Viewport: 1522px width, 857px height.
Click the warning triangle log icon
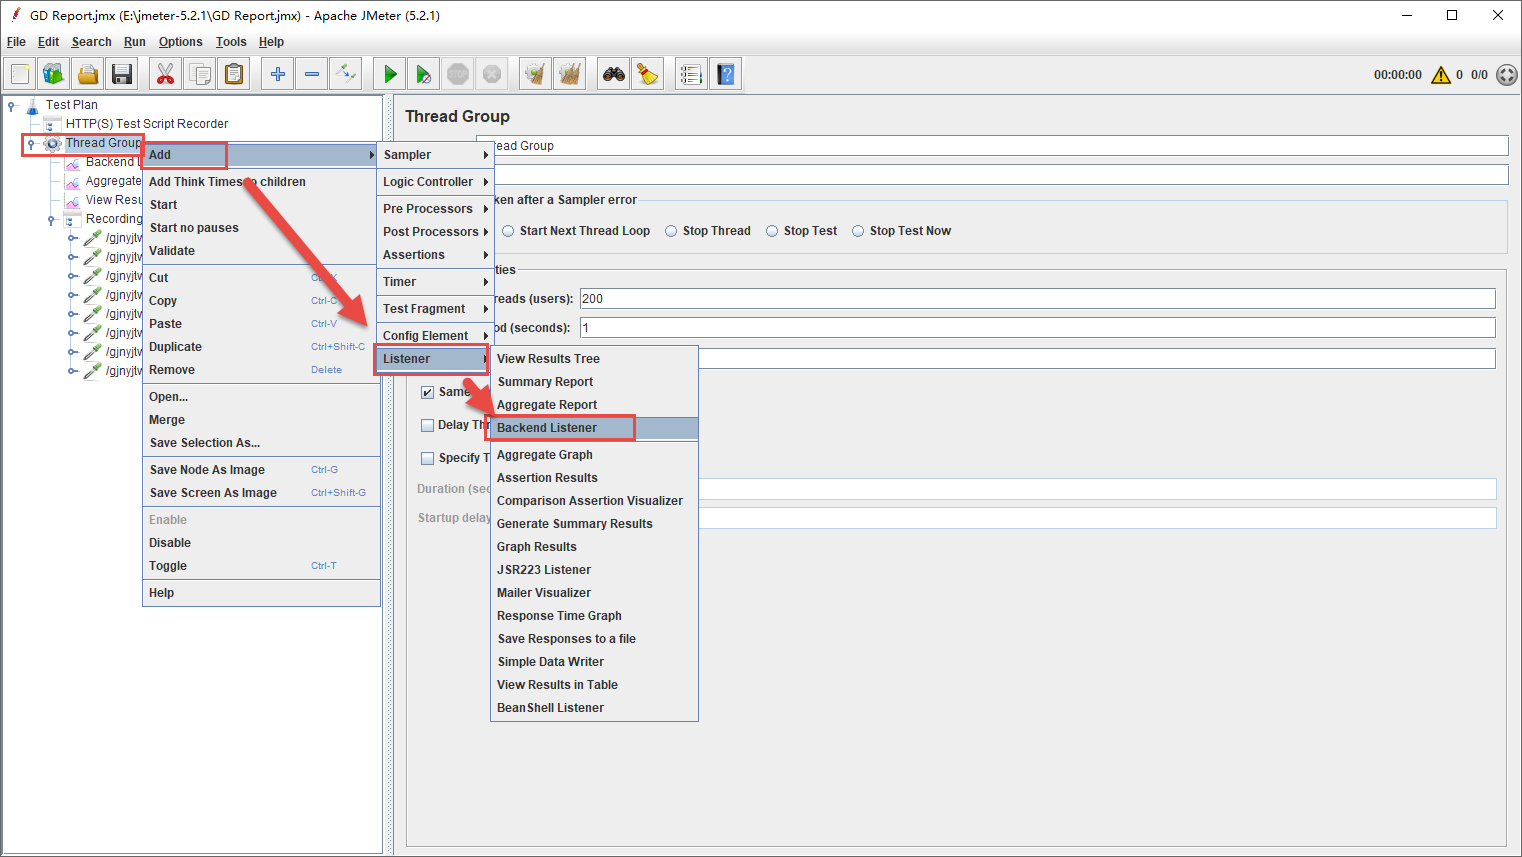pyautogui.click(x=1440, y=75)
